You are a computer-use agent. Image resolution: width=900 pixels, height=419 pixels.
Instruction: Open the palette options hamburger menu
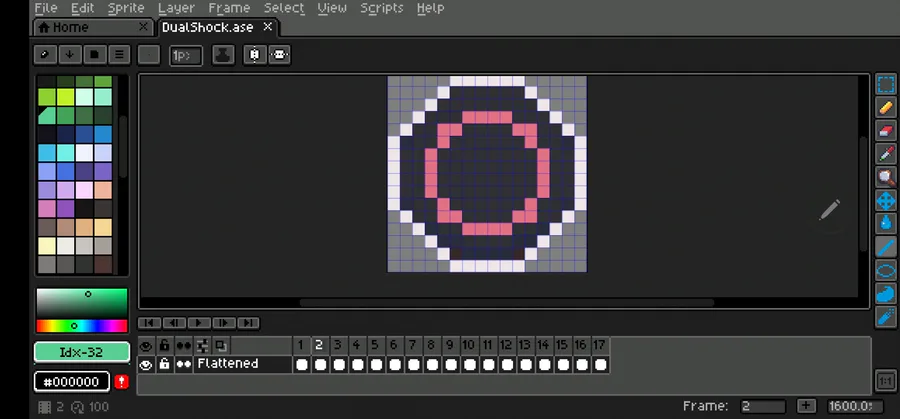(119, 55)
